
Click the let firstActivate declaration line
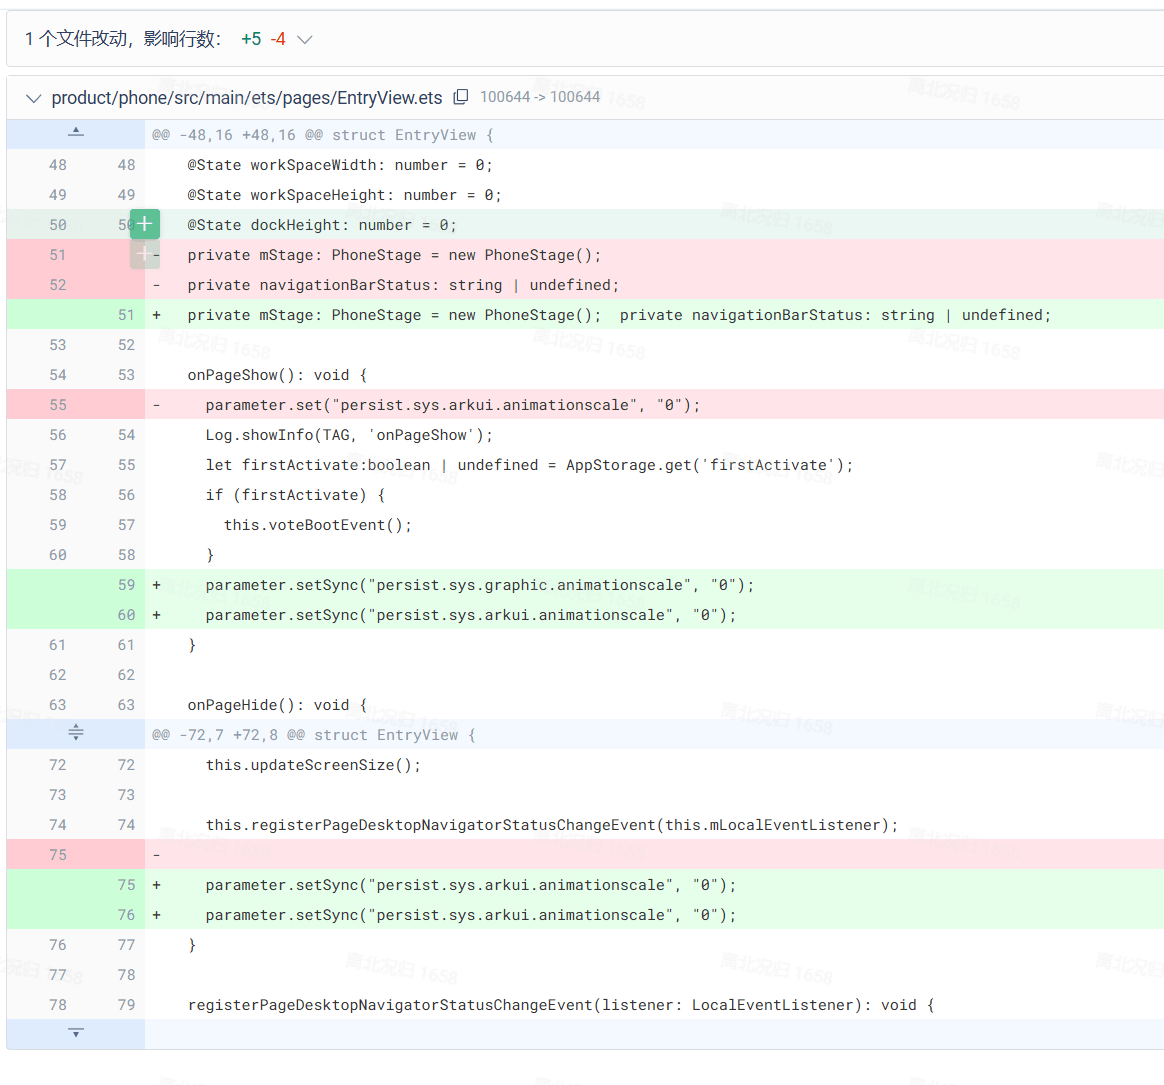[529, 465]
